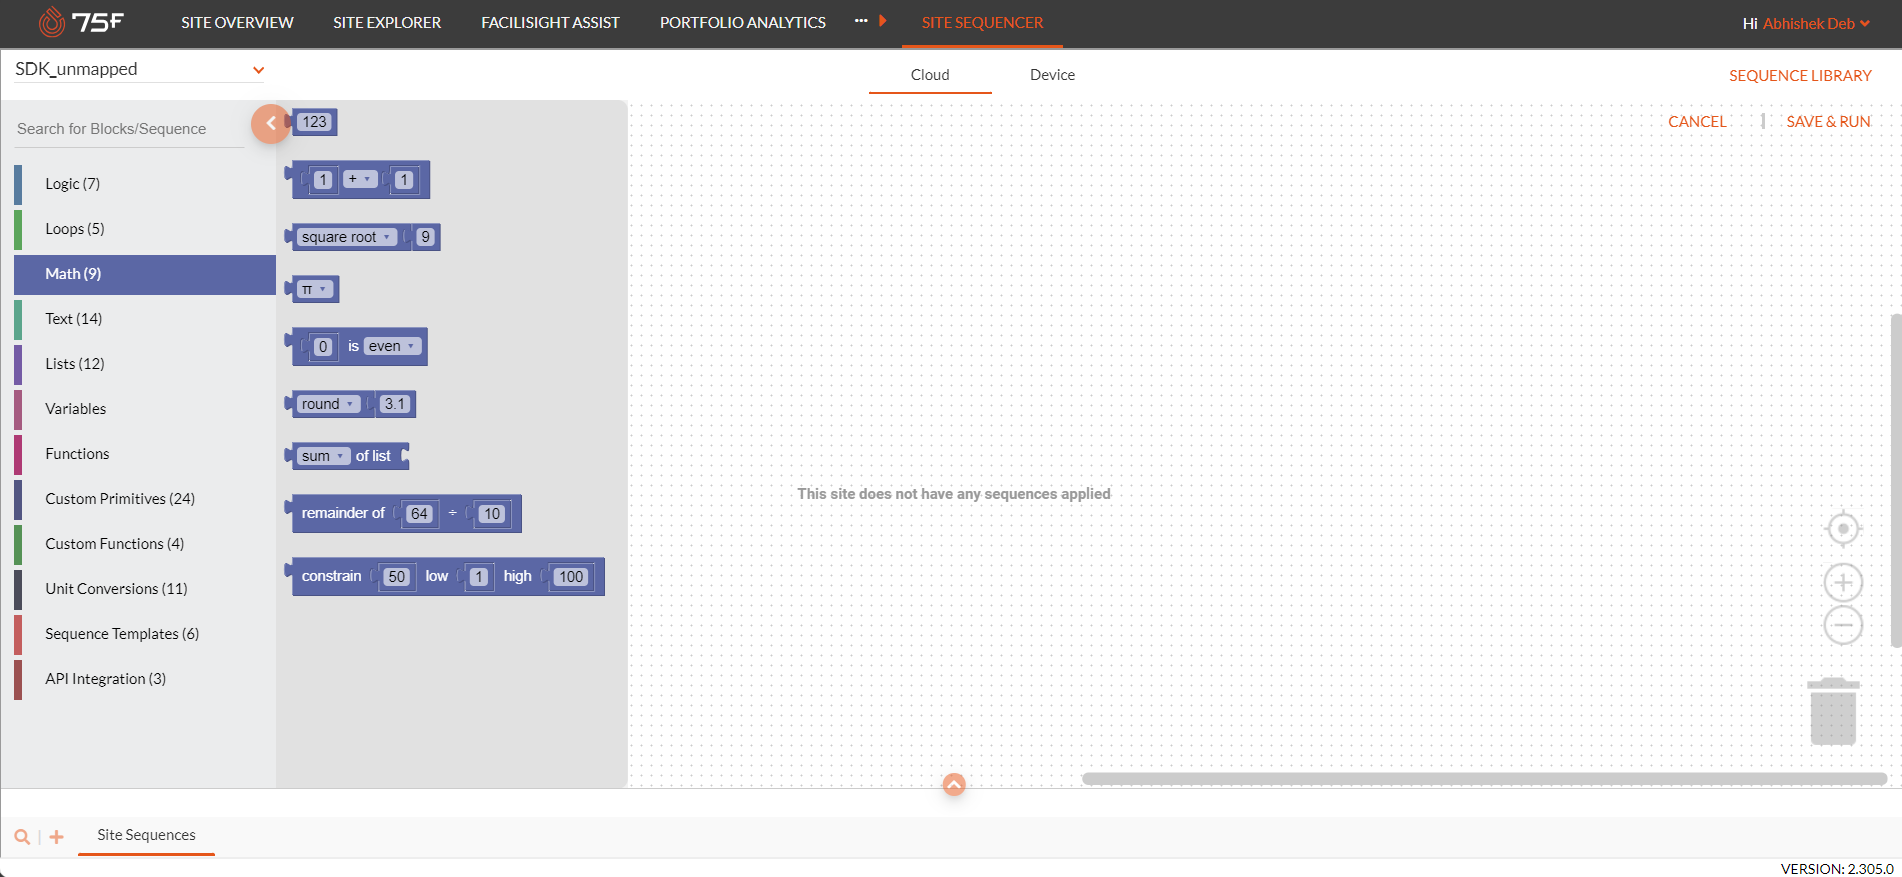Switch to the Cloud tab
The image size is (1902, 877).
pyautogui.click(x=930, y=75)
